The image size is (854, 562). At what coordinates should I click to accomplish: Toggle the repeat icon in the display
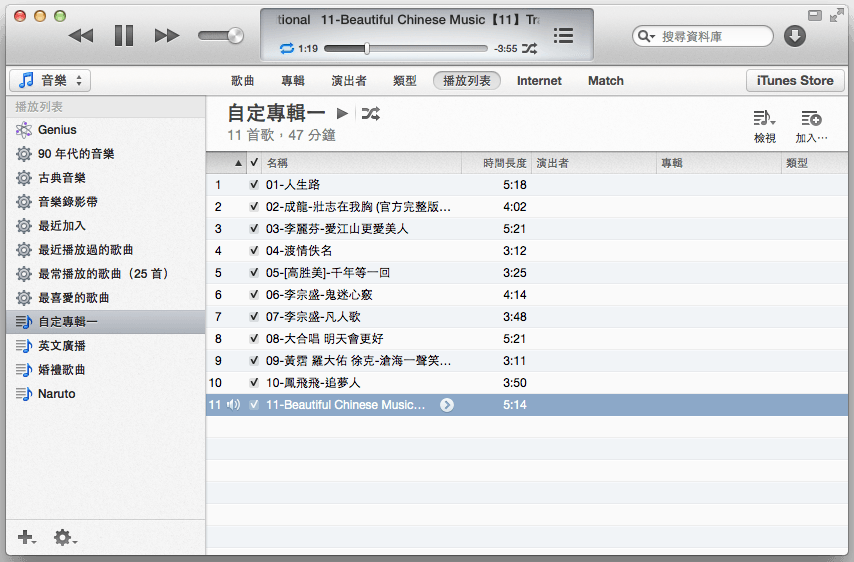tap(286, 48)
